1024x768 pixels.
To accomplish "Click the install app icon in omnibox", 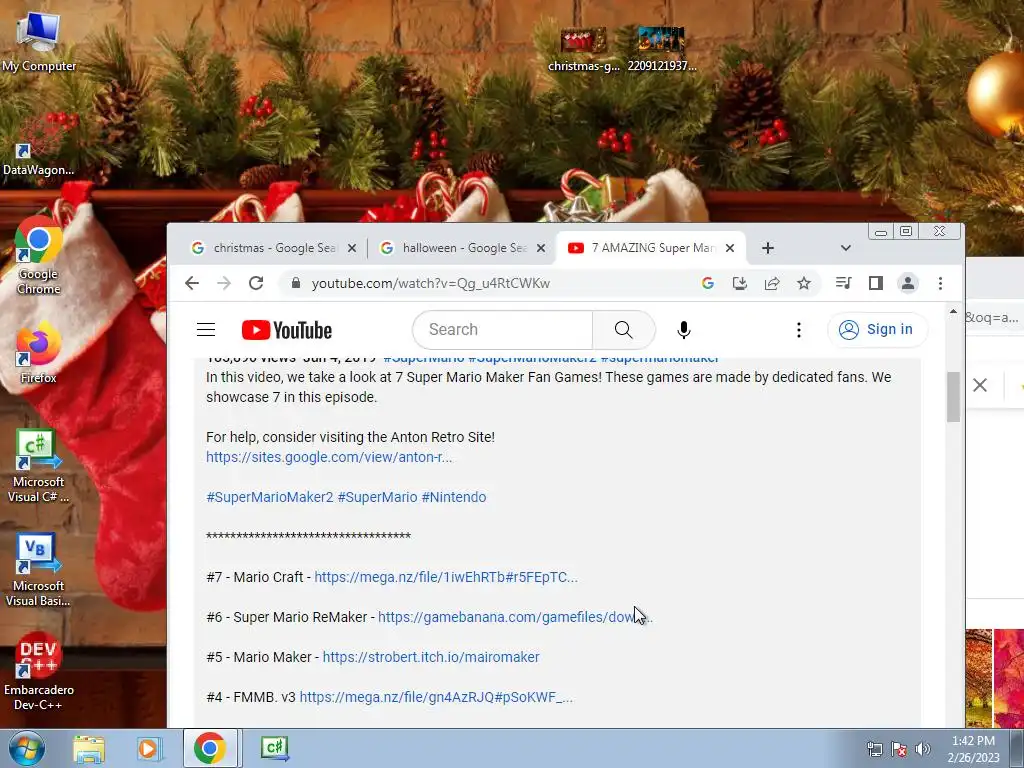I will coord(739,283).
